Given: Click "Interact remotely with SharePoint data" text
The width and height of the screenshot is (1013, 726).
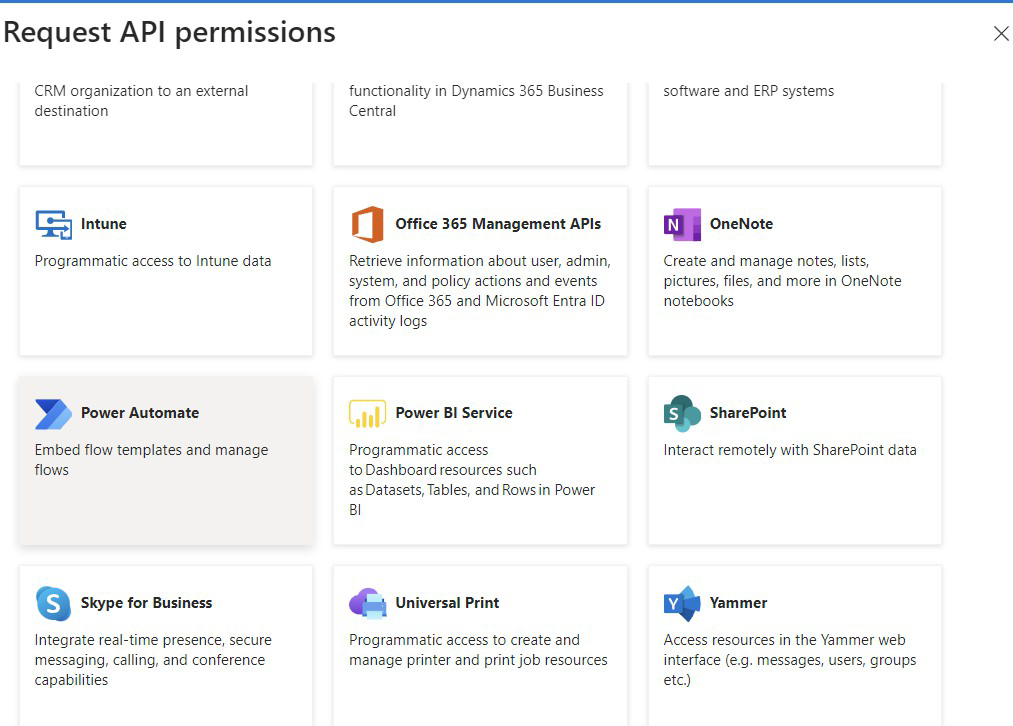Looking at the screenshot, I should point(789,450).
